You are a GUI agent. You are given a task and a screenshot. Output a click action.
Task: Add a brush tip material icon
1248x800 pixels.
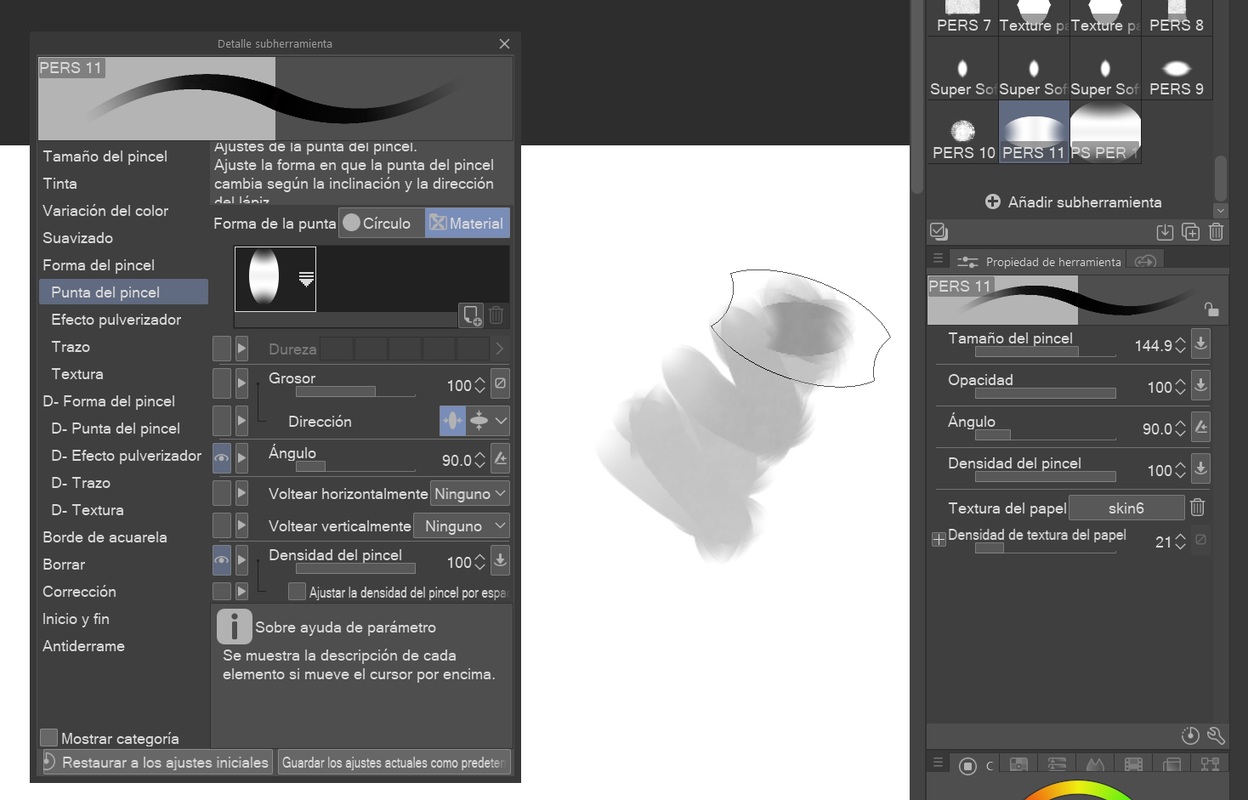(x=472, y=315)
